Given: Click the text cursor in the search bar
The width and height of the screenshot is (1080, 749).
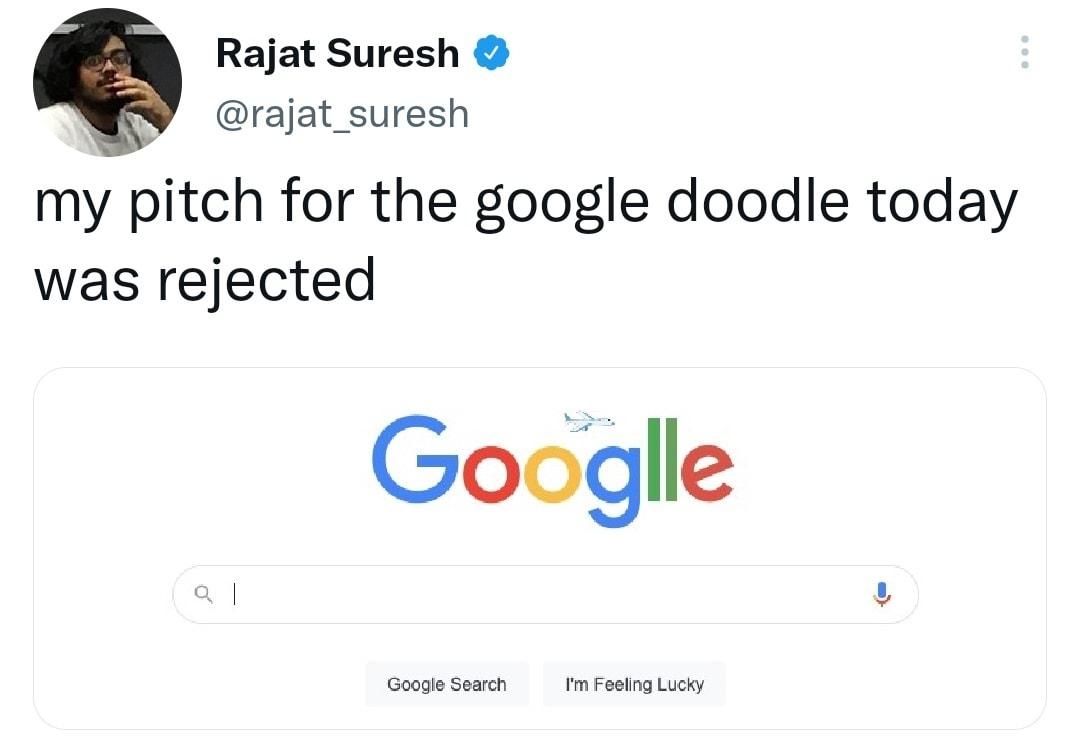Looking at the screenshot, I should [234, 594].
